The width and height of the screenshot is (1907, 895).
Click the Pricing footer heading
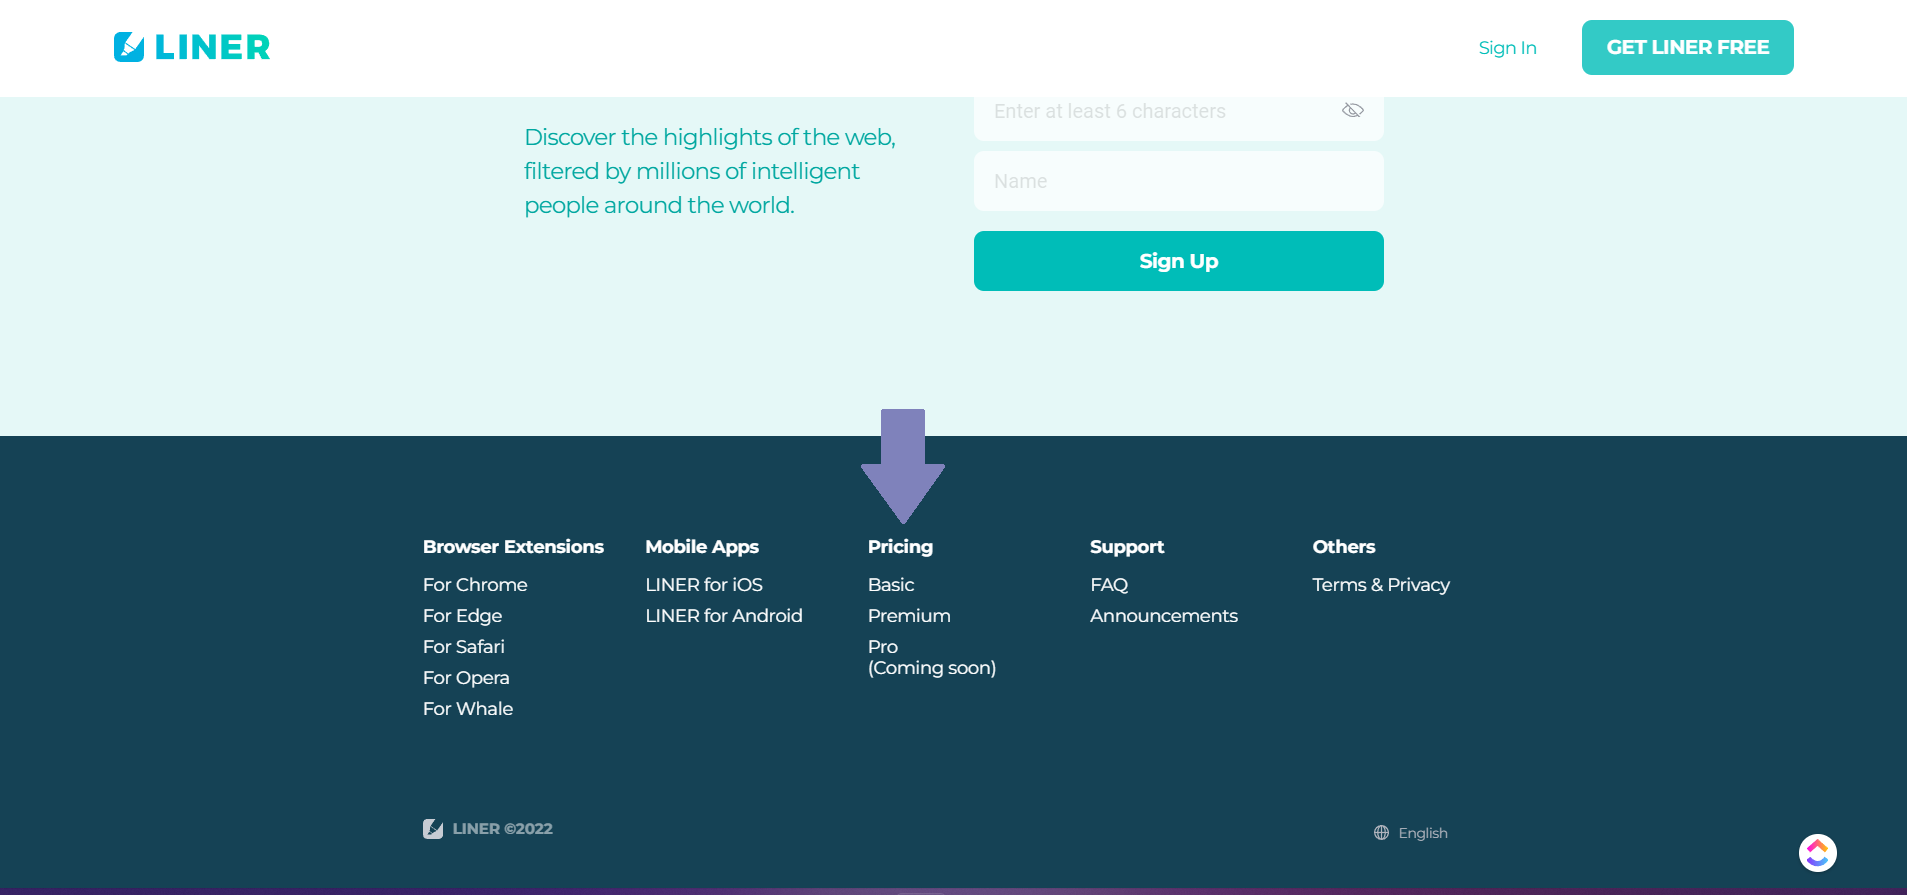(900, 547)
